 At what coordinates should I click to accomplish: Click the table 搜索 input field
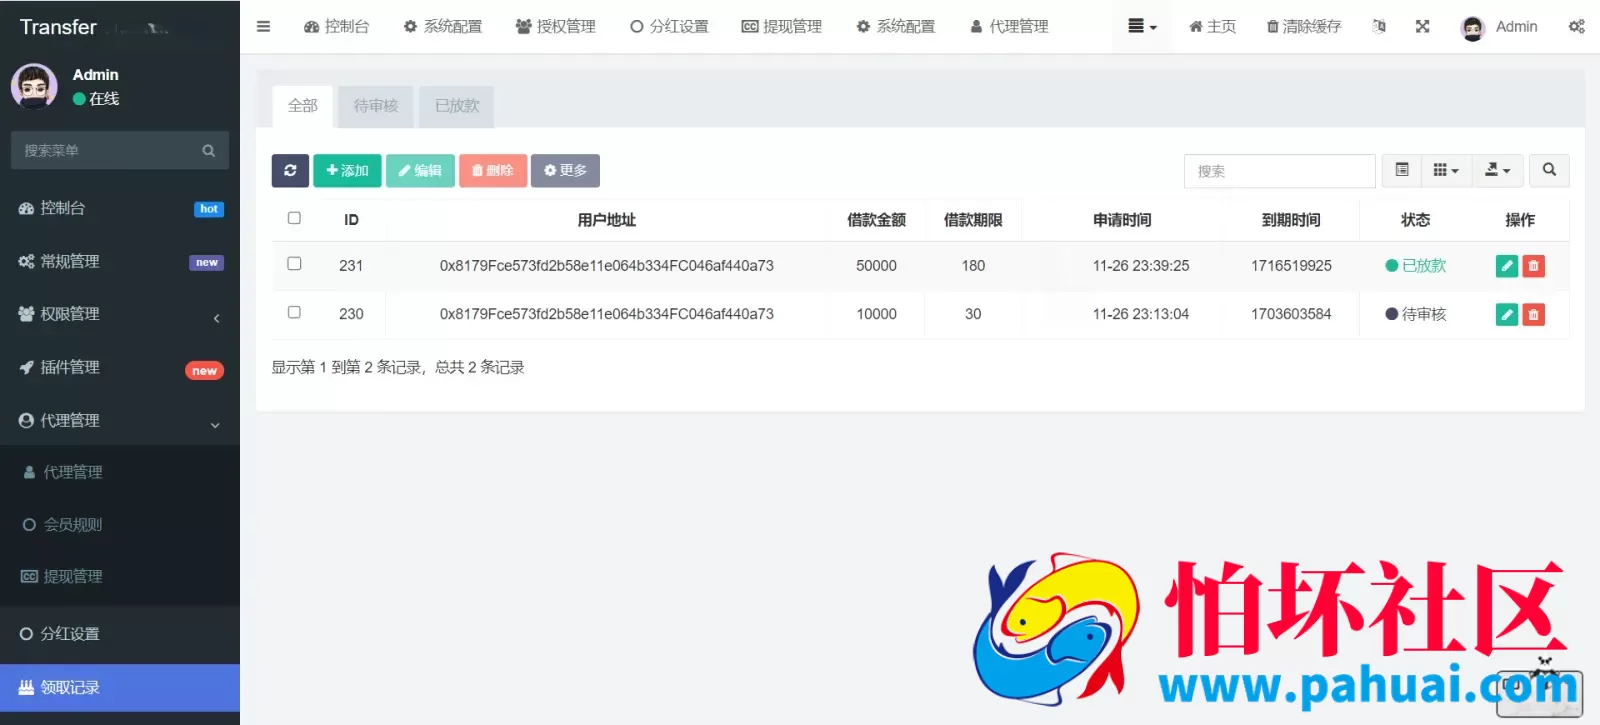point(1280,171)
